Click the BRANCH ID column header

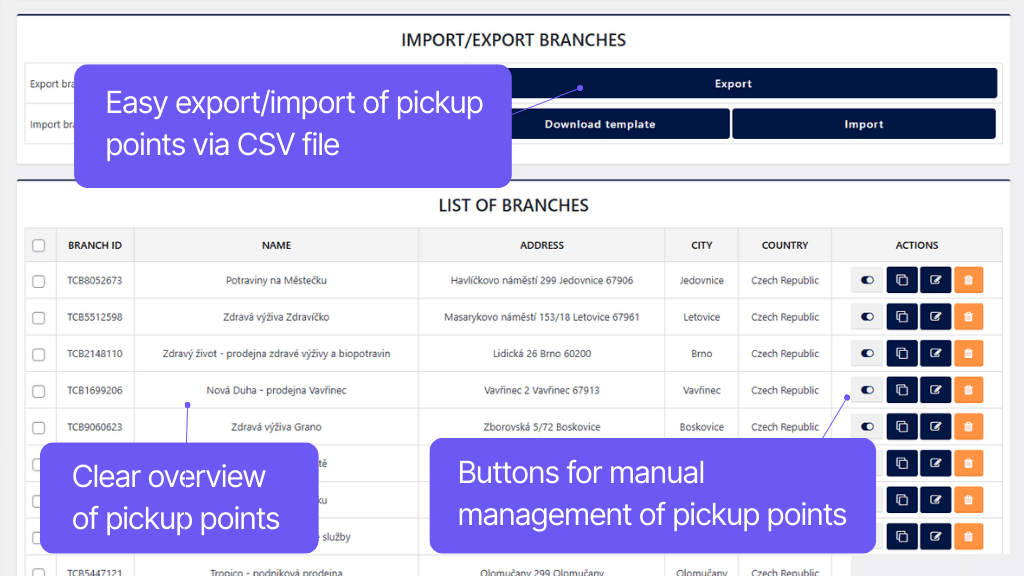tap(95, 246)
